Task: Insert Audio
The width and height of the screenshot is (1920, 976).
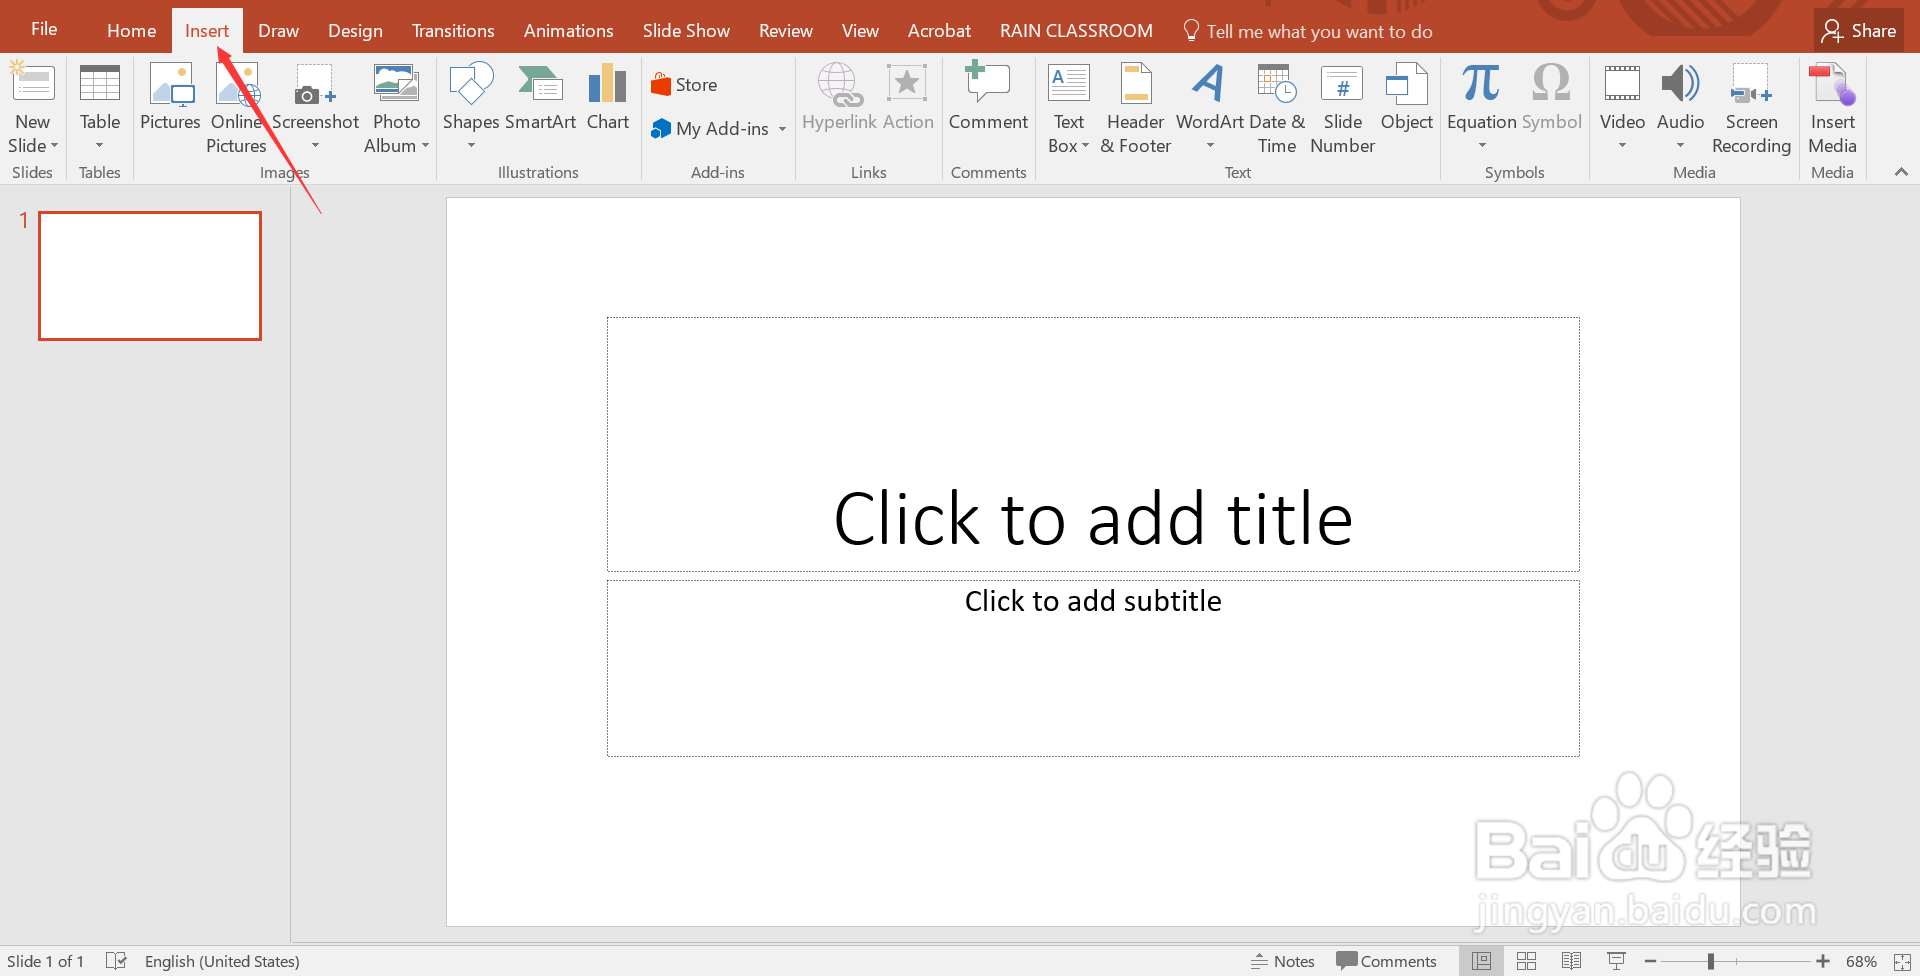Action: [1680, 107]
